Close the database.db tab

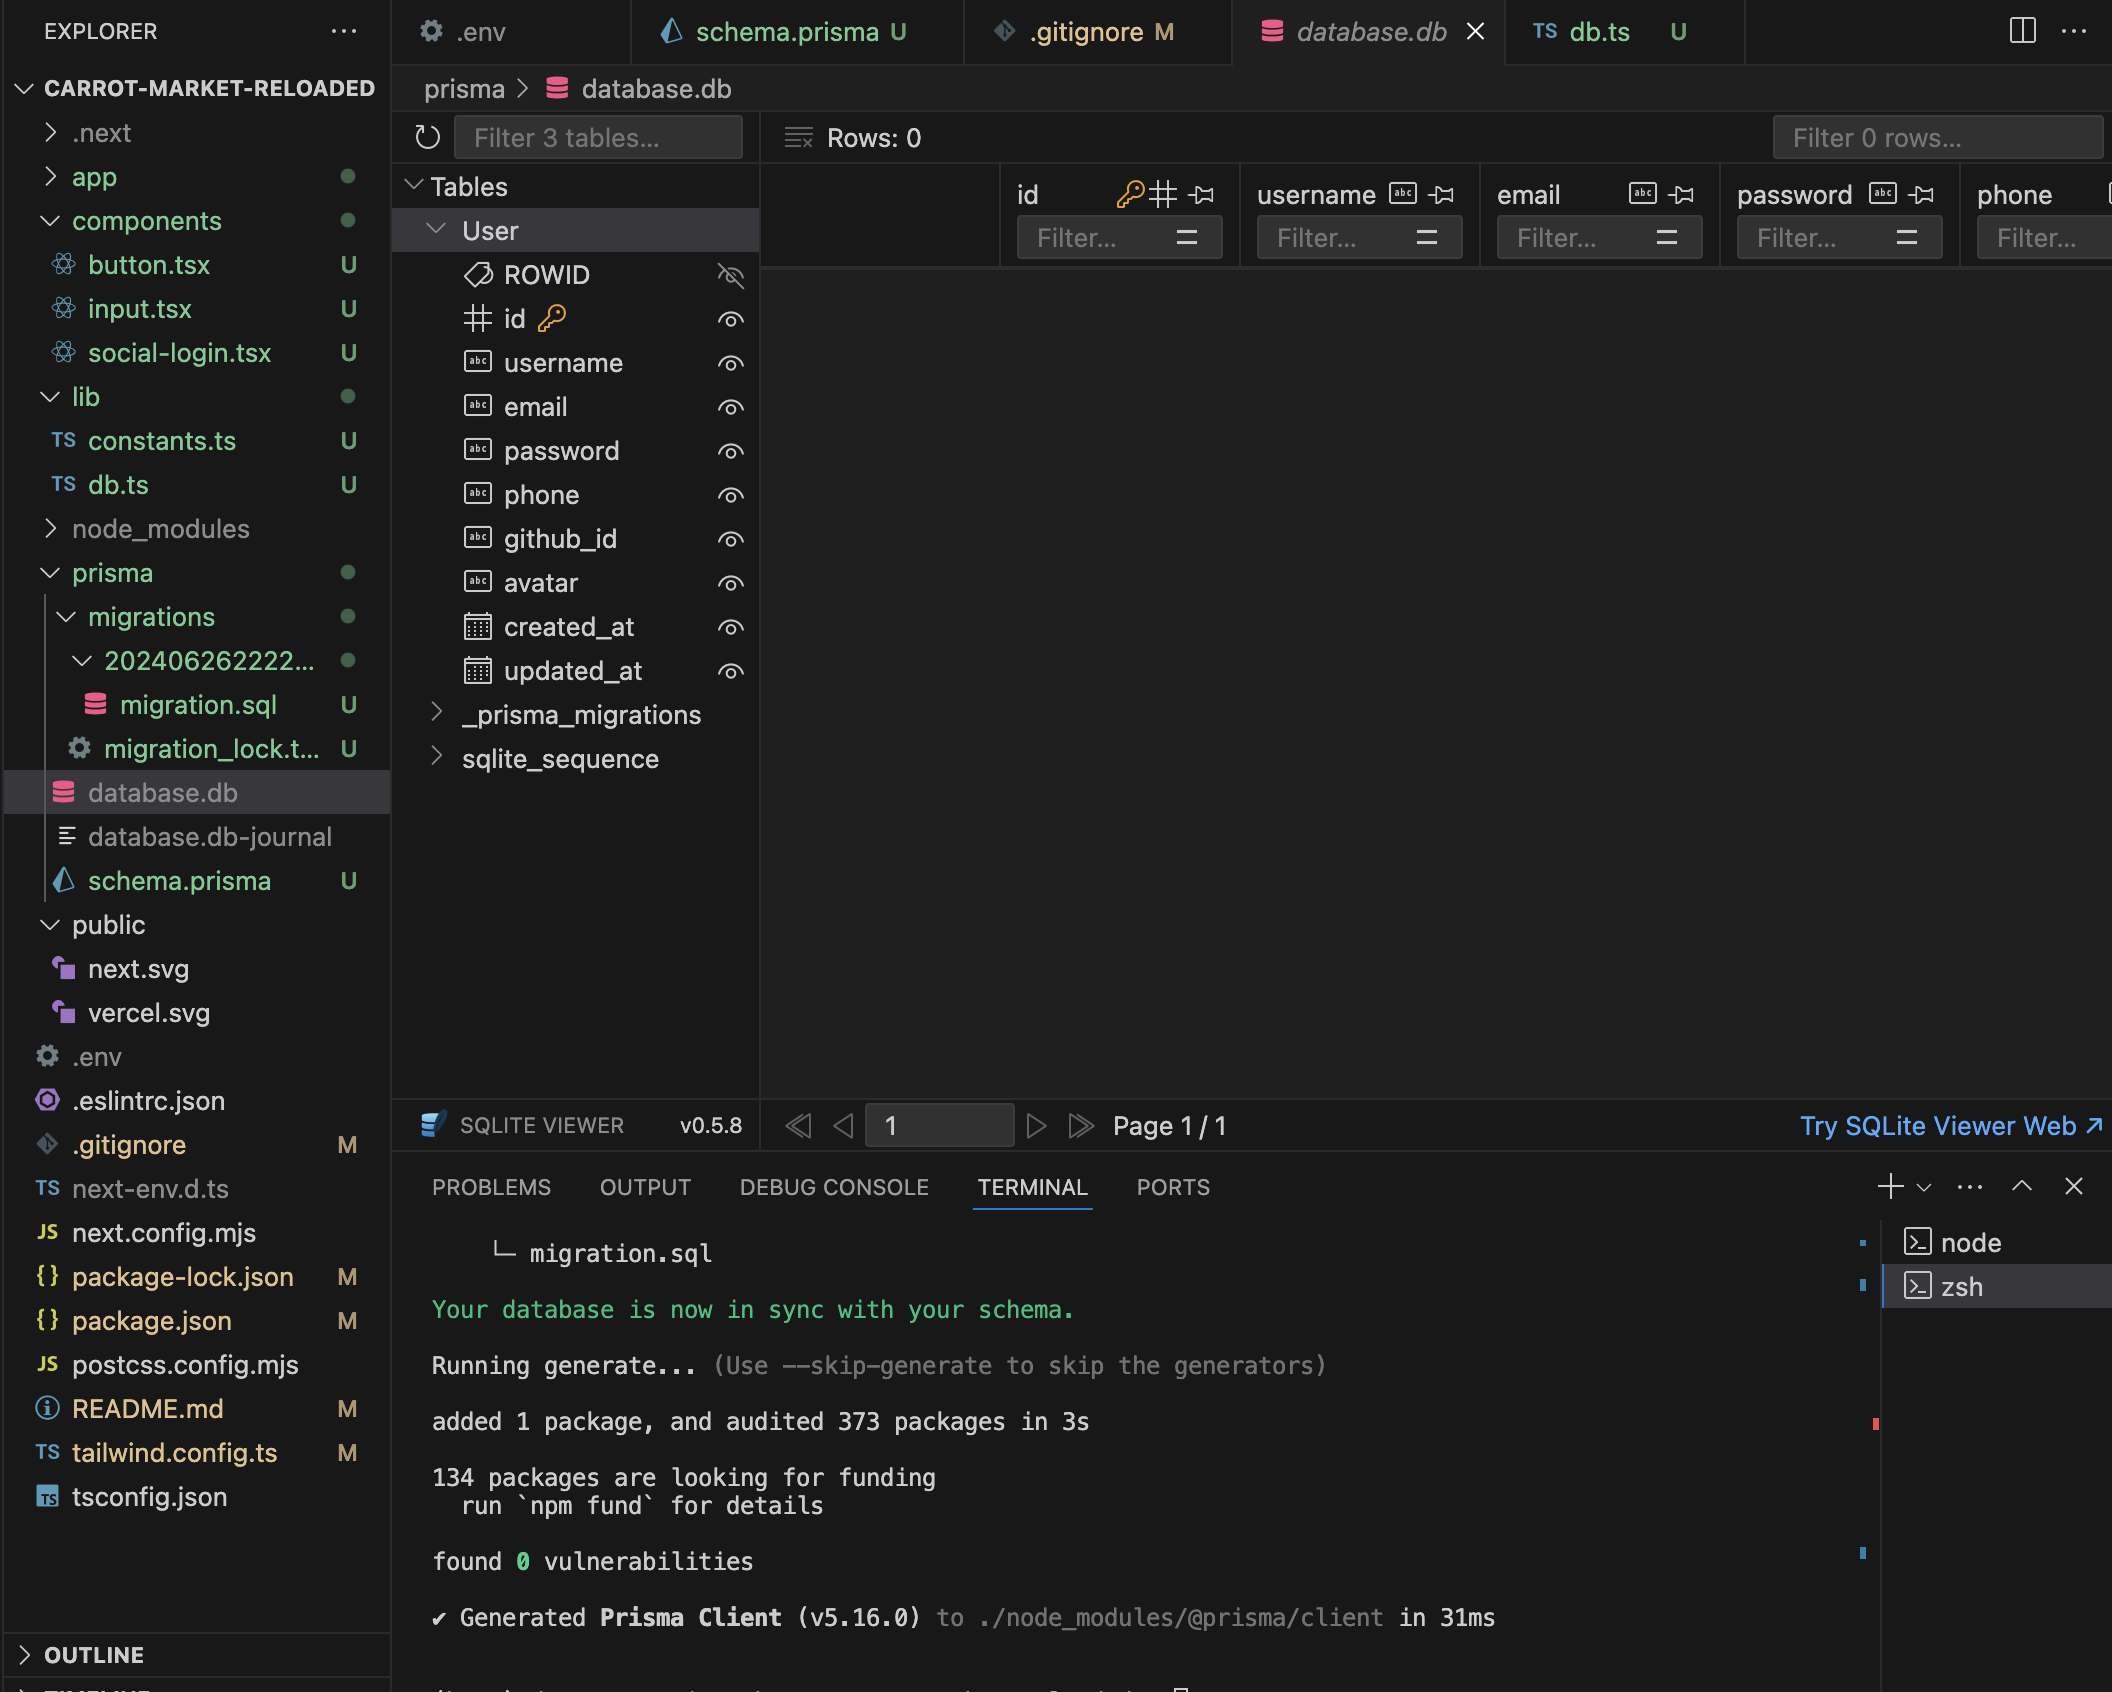[1475, 32]
